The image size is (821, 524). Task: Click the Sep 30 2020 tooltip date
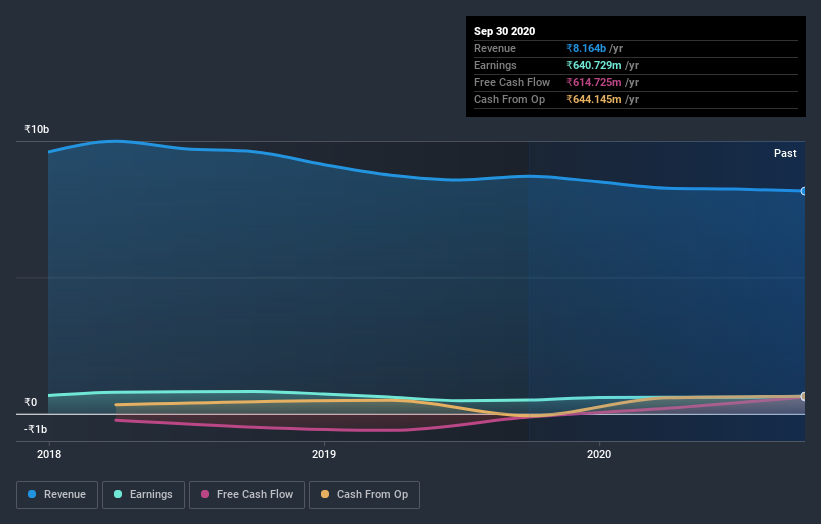tap(504, 31)
